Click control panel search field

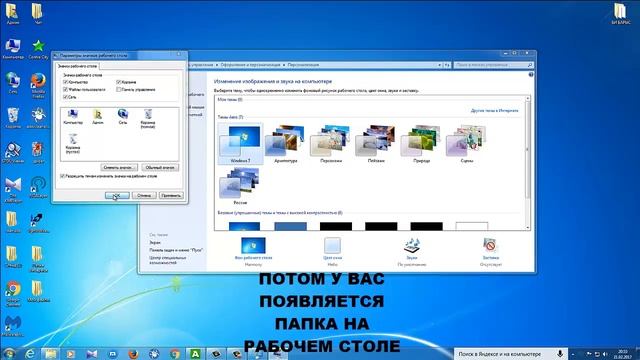(x=493, y=65)
